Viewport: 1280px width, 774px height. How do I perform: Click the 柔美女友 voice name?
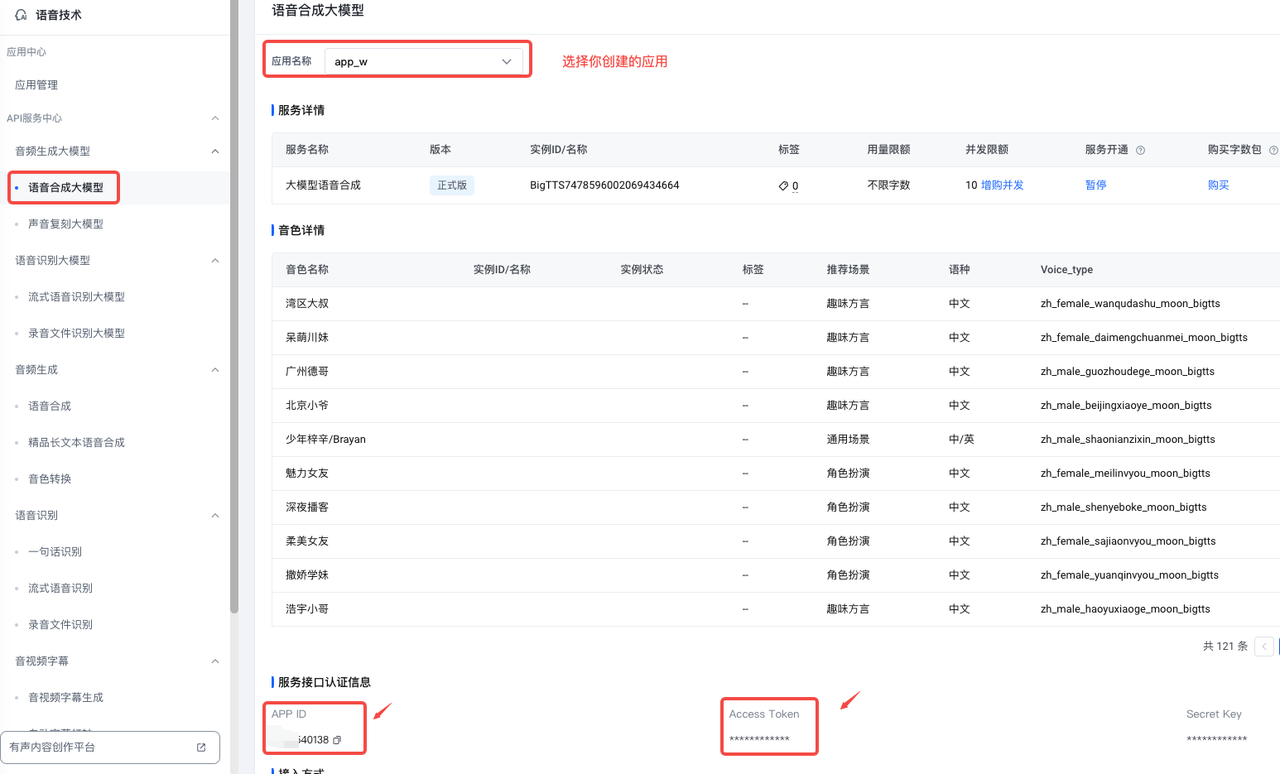[x=307, y=541]
